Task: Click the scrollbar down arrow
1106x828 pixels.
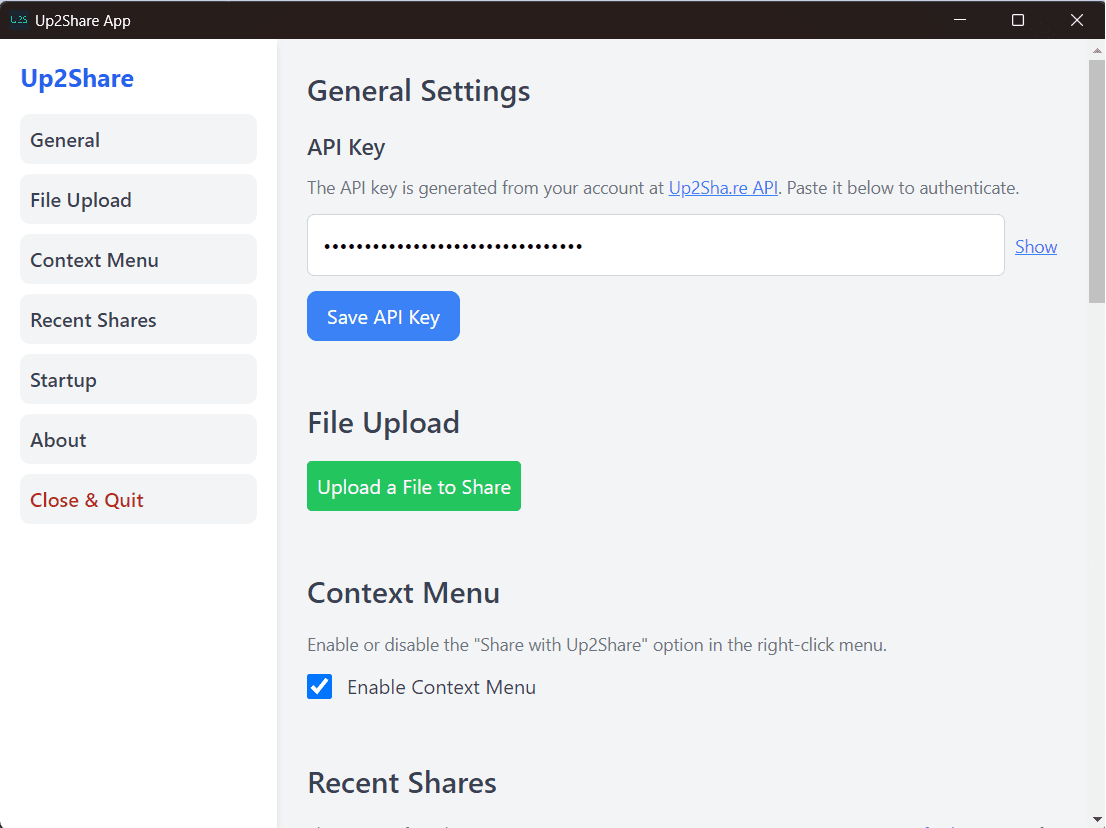Action: coord(1097,820)
